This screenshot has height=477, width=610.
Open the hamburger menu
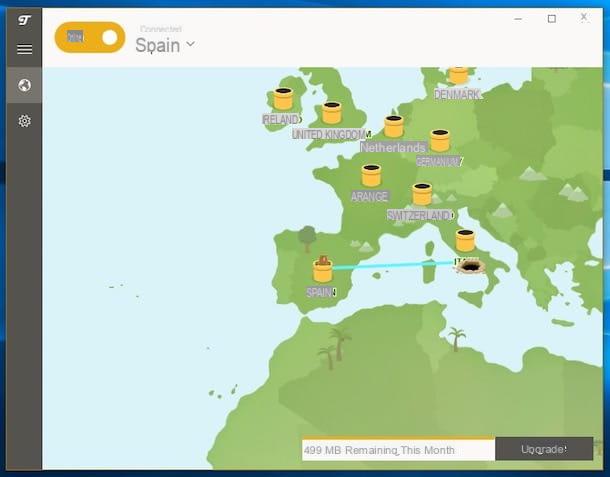click(x=25, y=49)
